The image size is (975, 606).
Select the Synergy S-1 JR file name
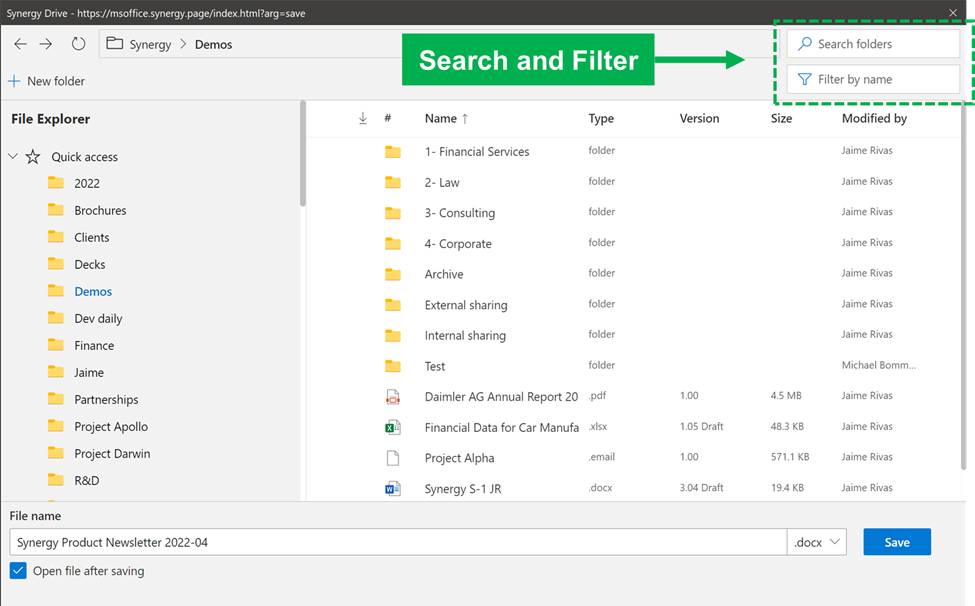tap(463, 489)
